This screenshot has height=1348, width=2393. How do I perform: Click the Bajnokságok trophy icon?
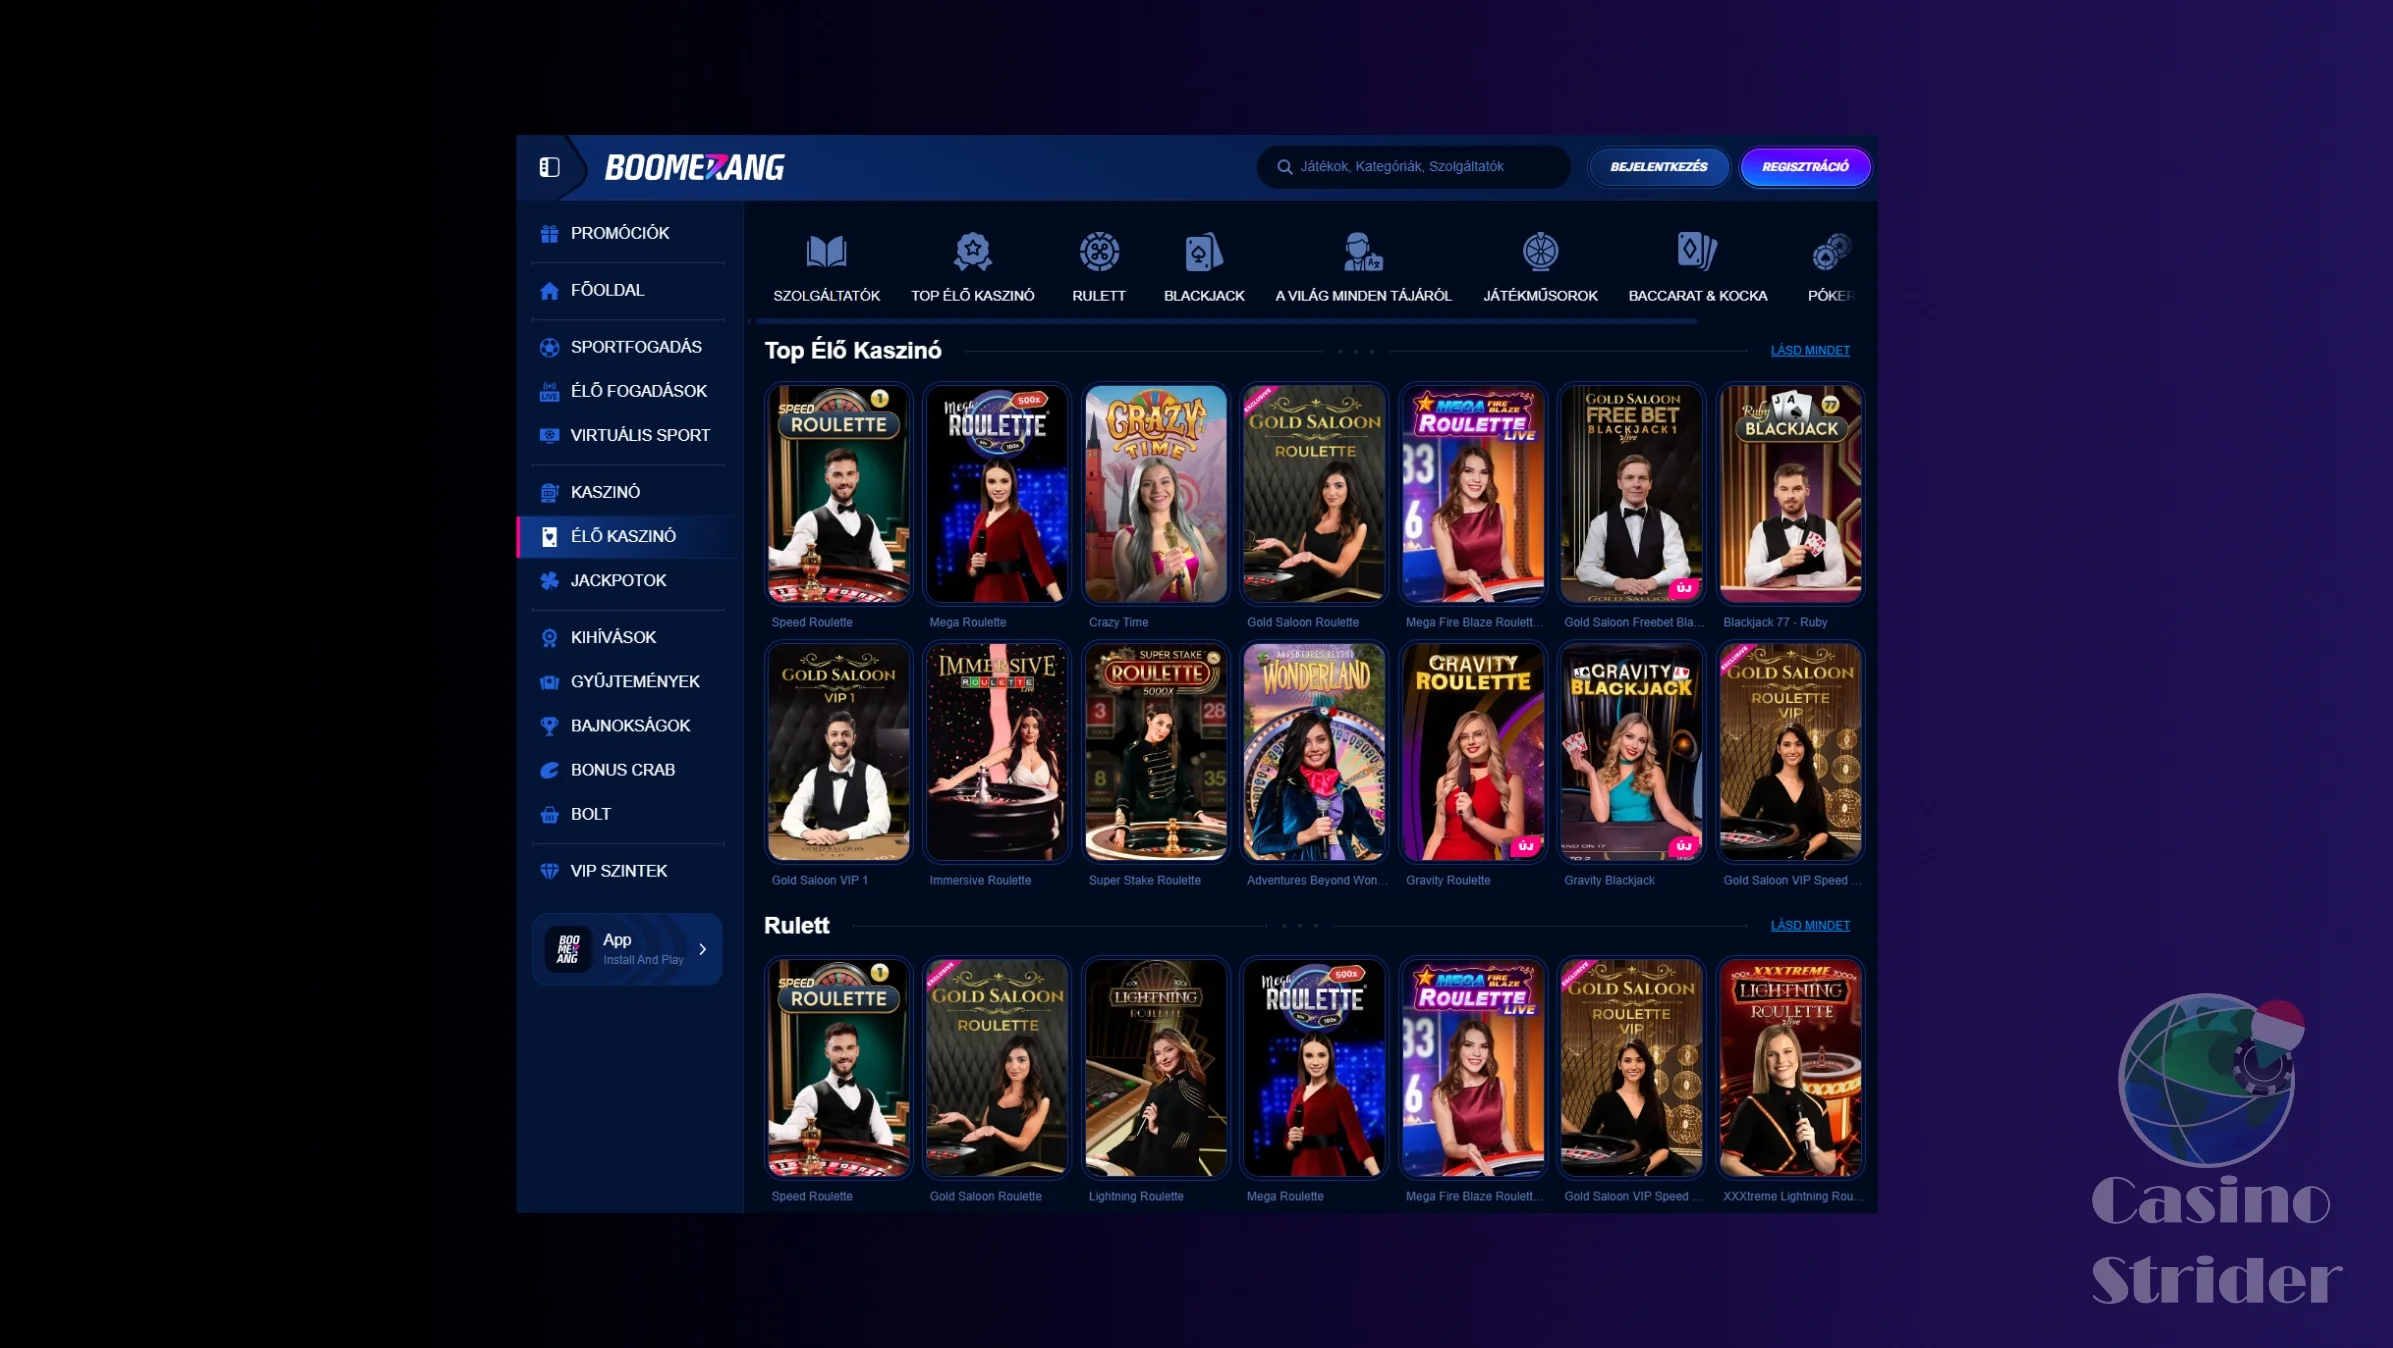[x=549, y=726]
